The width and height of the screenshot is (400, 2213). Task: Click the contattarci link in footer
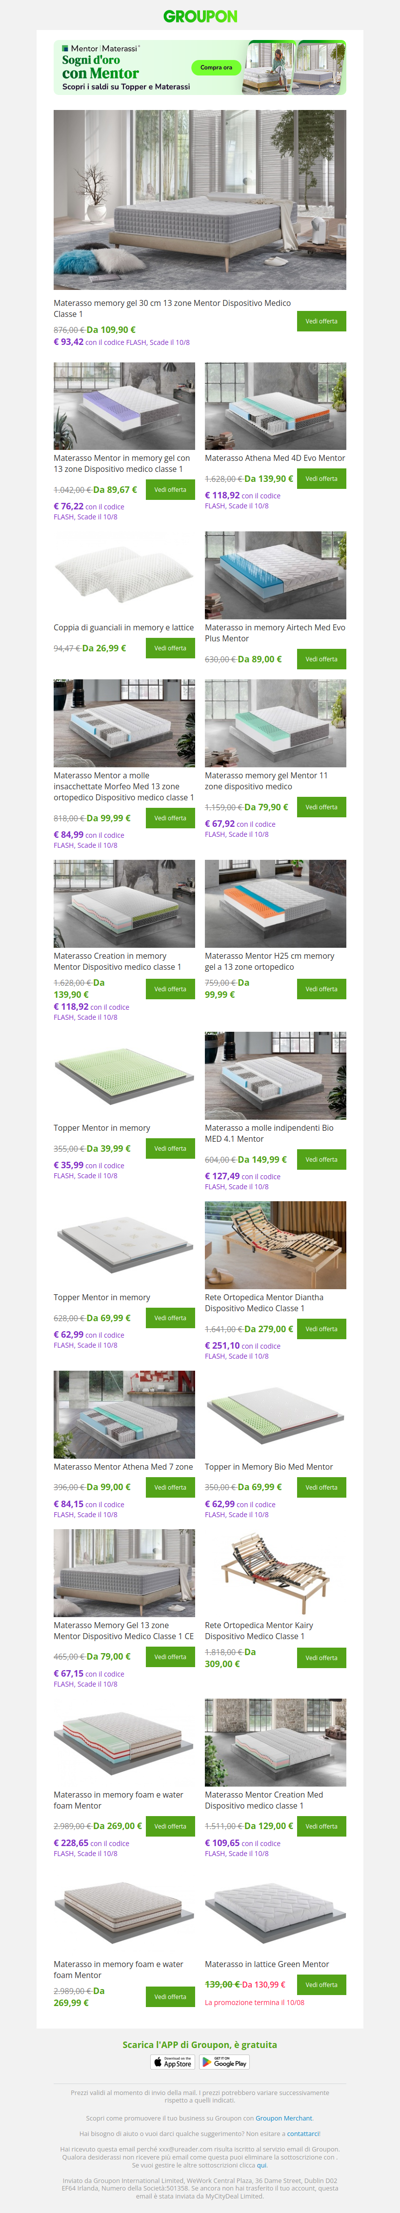304,2133
